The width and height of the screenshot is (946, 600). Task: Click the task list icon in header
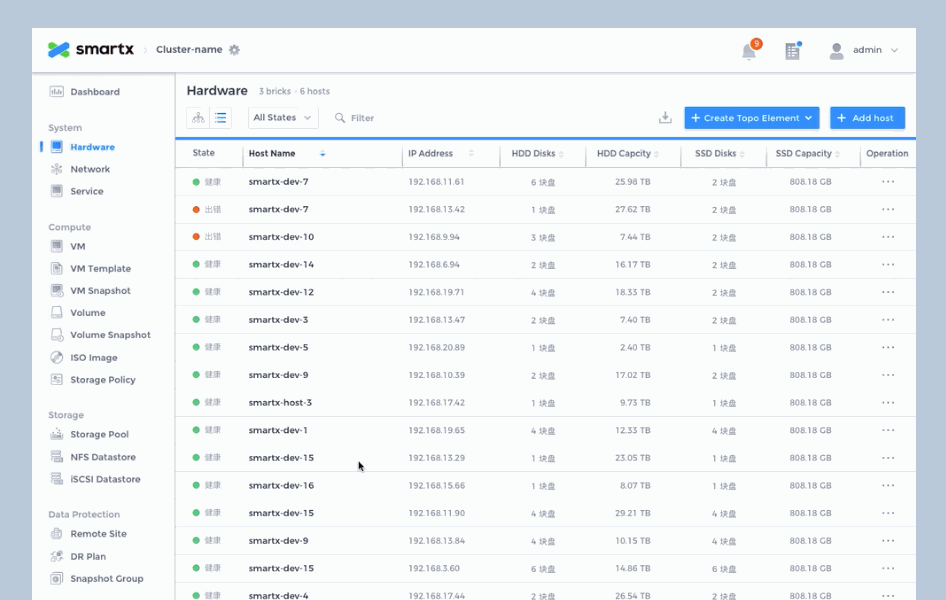[x=792, y=51]
